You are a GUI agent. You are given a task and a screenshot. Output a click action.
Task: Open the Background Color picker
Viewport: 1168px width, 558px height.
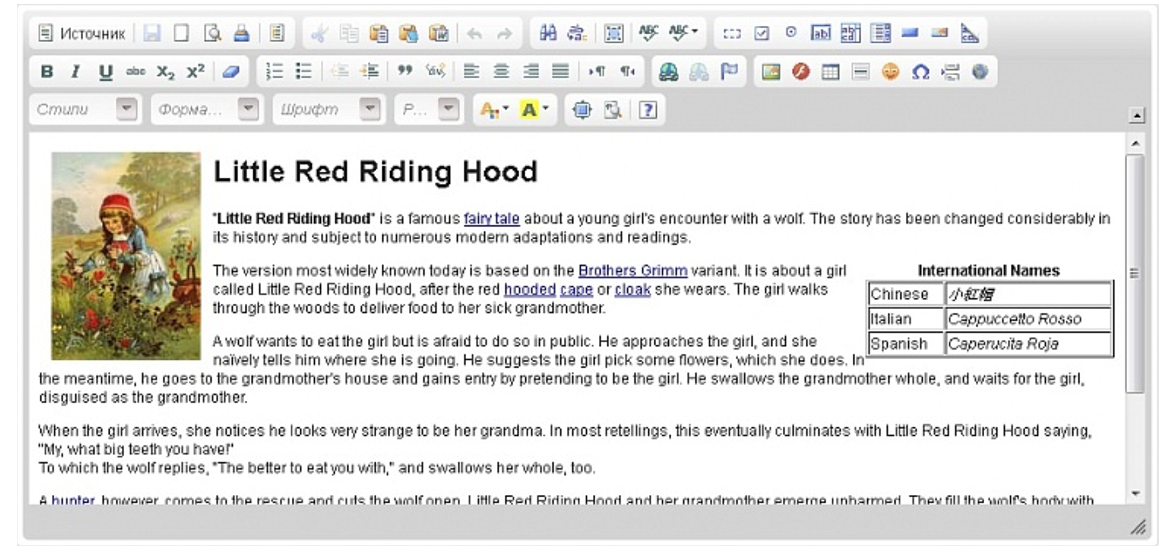click(534, 110)
